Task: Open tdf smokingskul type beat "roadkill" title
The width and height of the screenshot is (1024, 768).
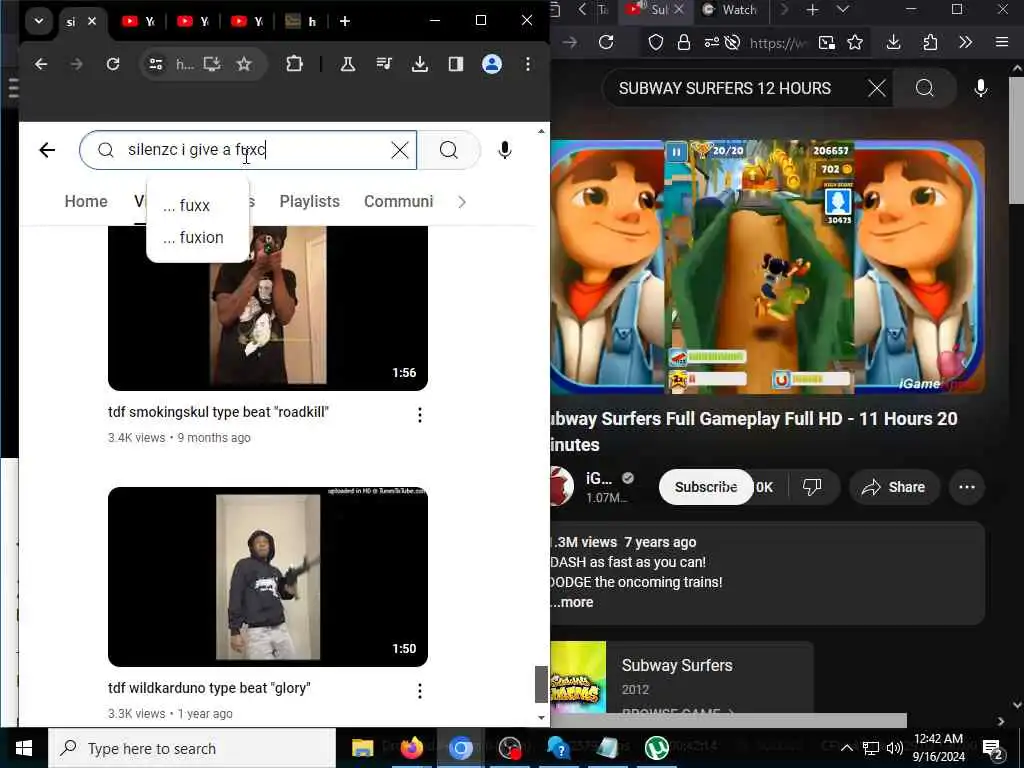Action: pyautogui.click(x=218, y=412)
